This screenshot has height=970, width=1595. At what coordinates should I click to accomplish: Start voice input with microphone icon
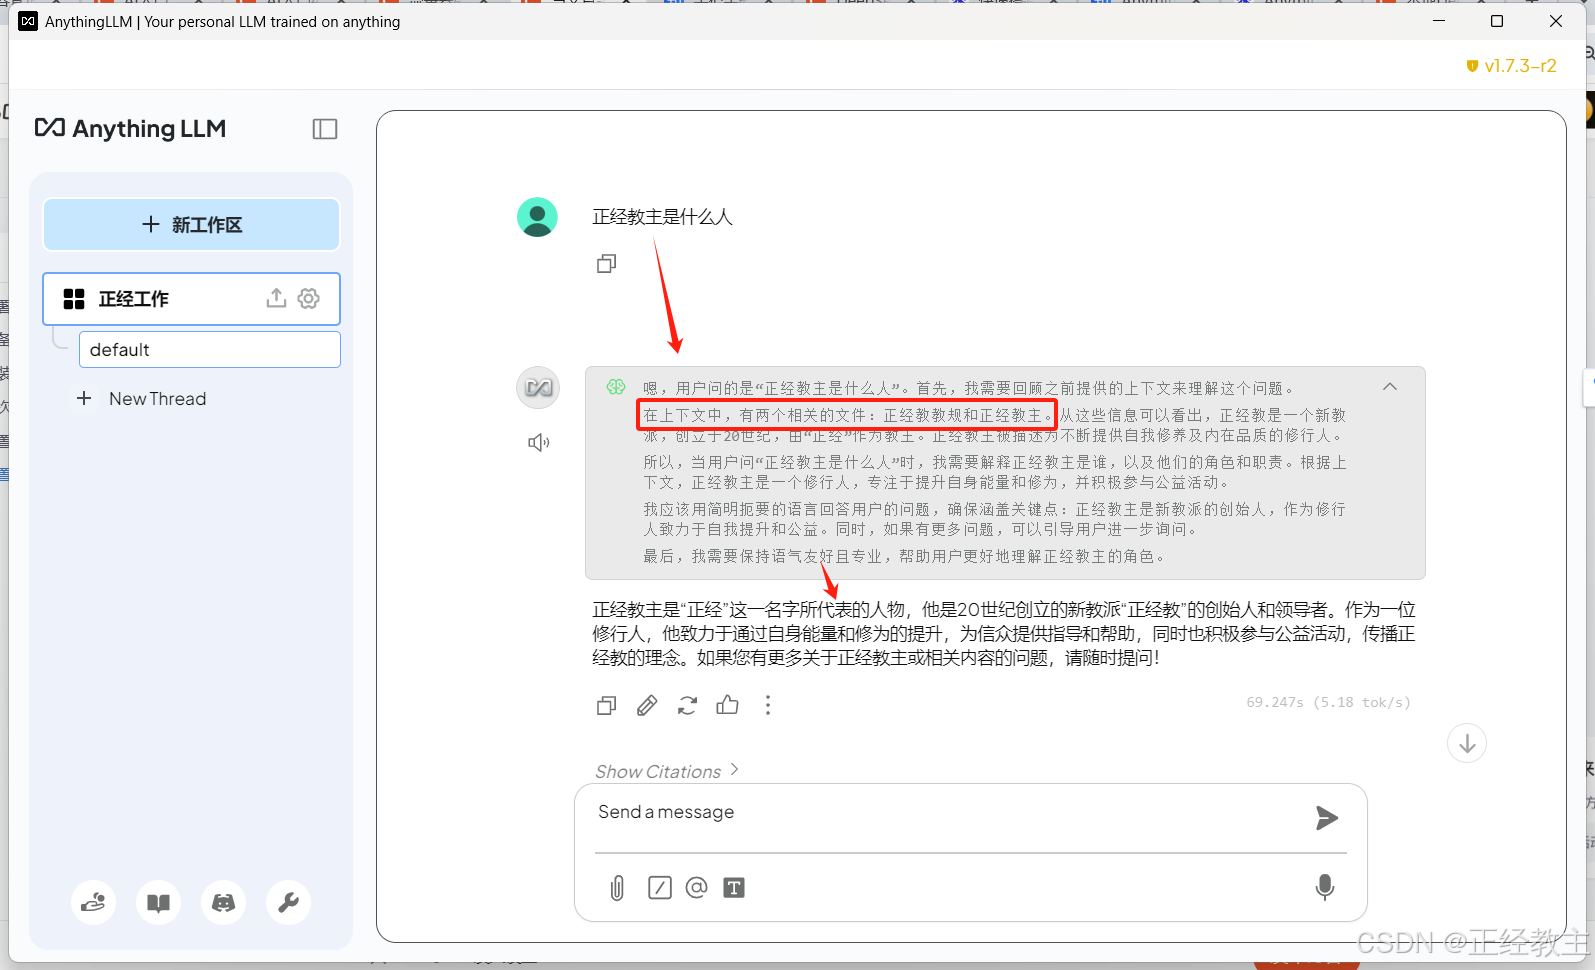click(x=1325, y=887)
